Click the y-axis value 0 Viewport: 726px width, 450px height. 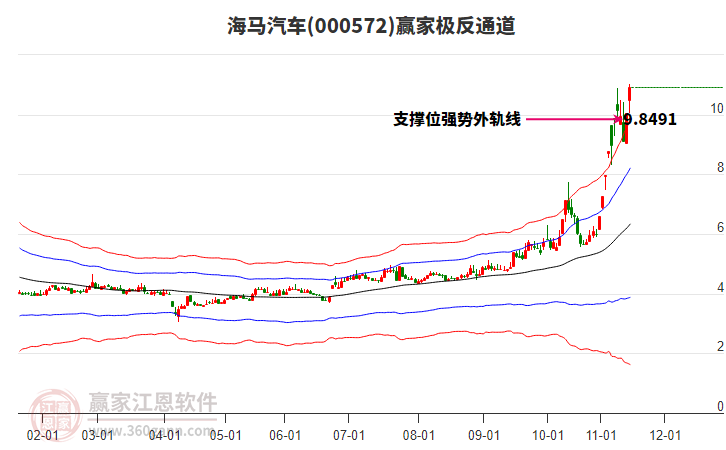point(720,406)
